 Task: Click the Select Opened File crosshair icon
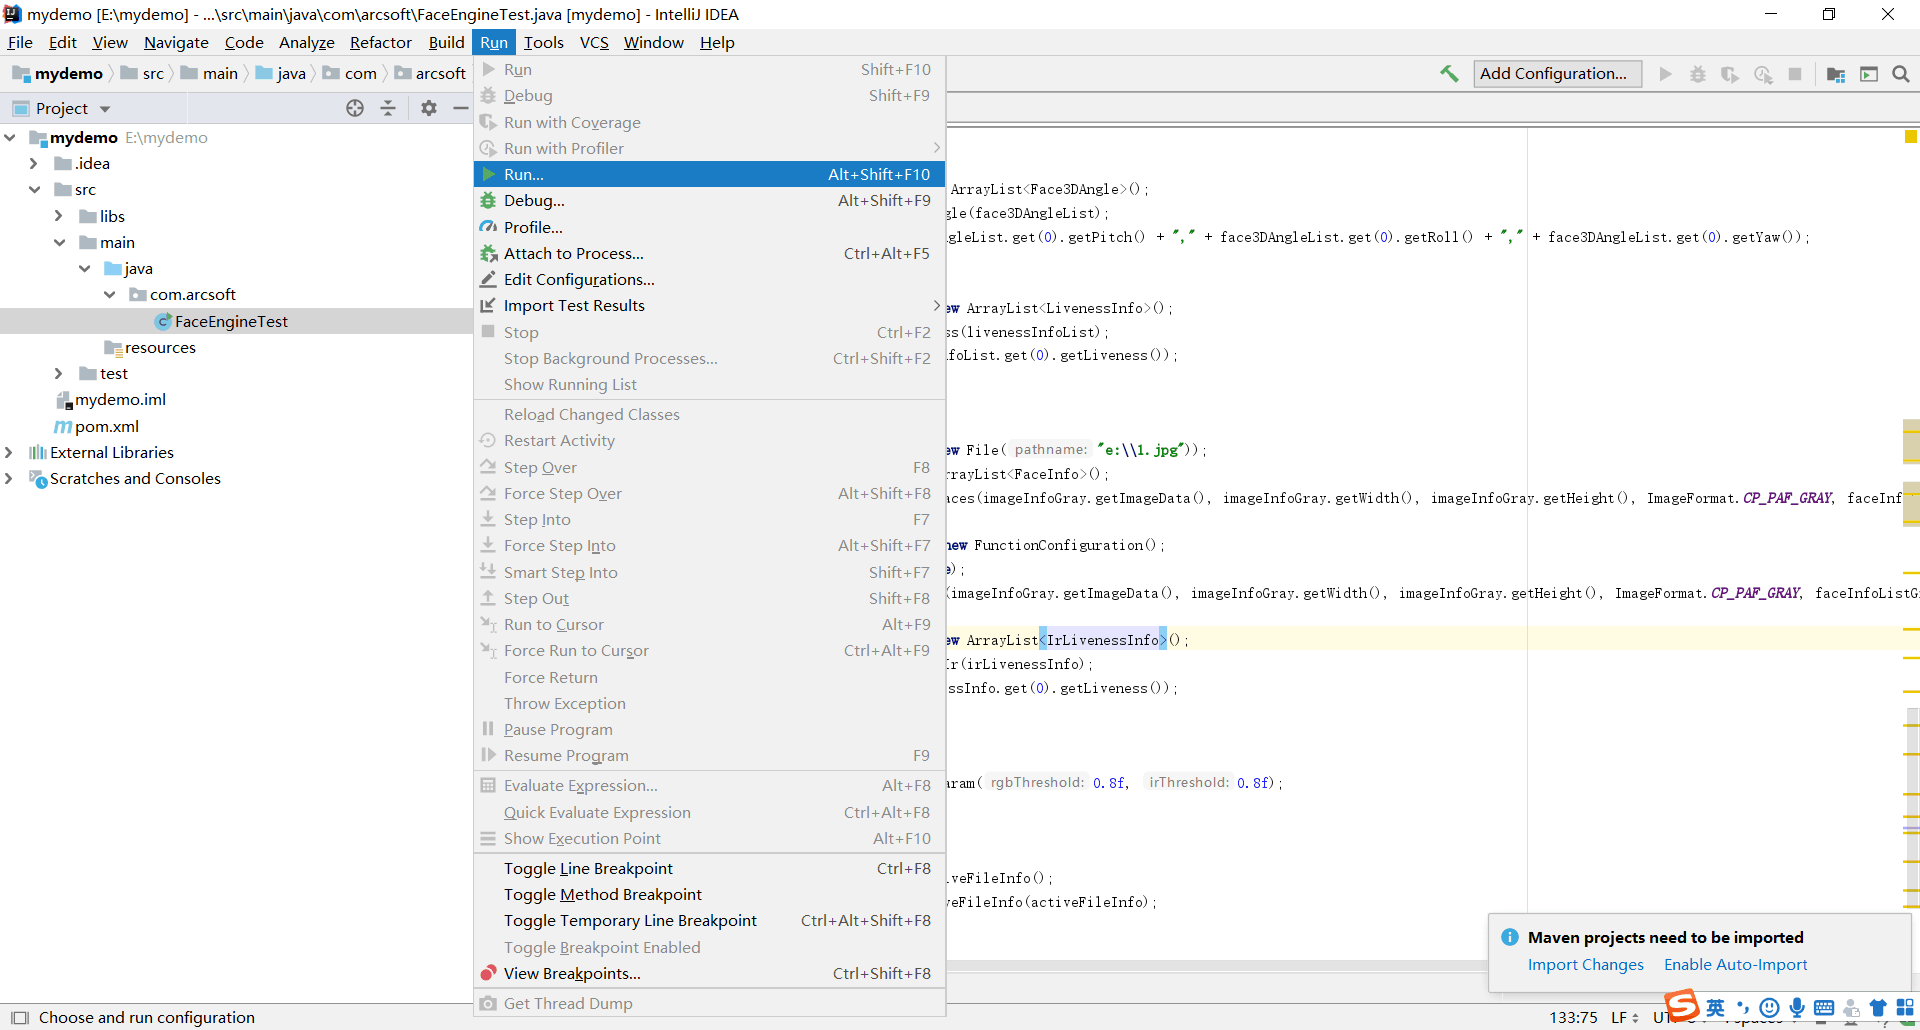click(355, 108)
